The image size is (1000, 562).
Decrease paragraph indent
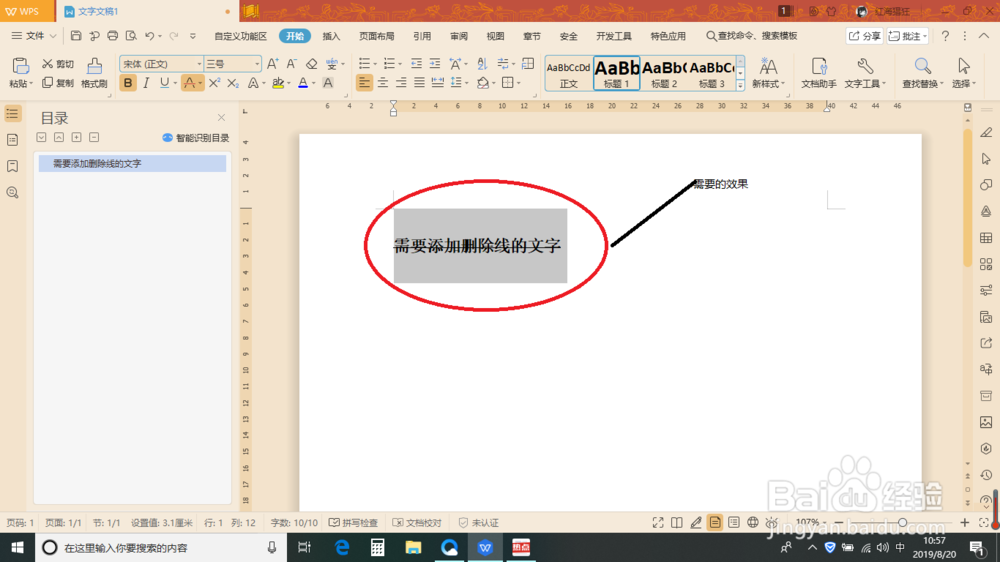pyautogui.click(x=416, y=64)
